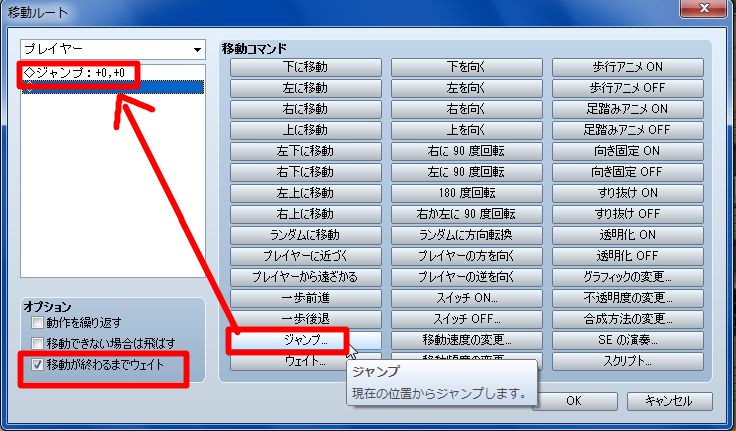The width and height of the screenshot is (736, 431).
Task: Turn 歩行アニメ ON
Action: (x=628, y=67)
